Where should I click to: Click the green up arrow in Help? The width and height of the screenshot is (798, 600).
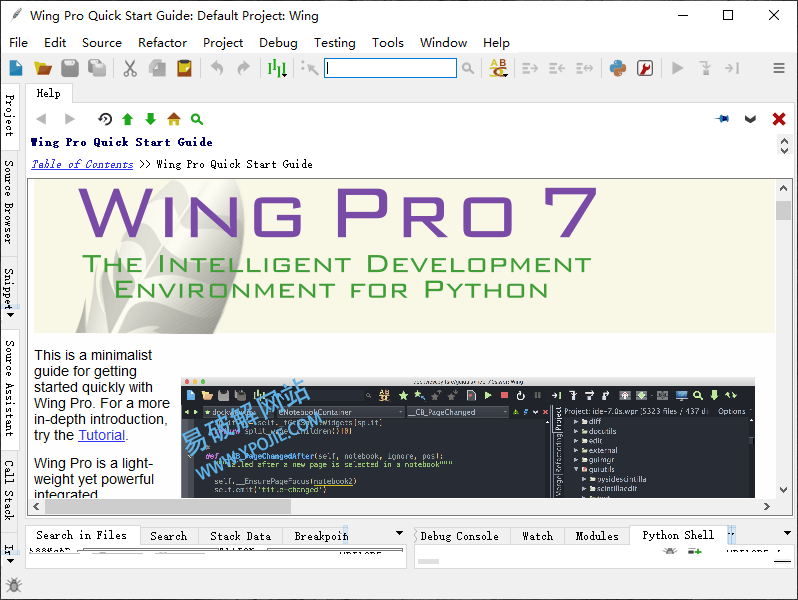pyautogui.click(x=127, y=119)
